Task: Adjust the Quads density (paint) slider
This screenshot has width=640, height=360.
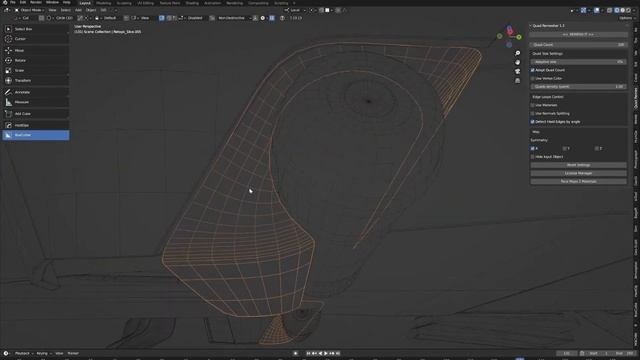Action: (578, 87)
